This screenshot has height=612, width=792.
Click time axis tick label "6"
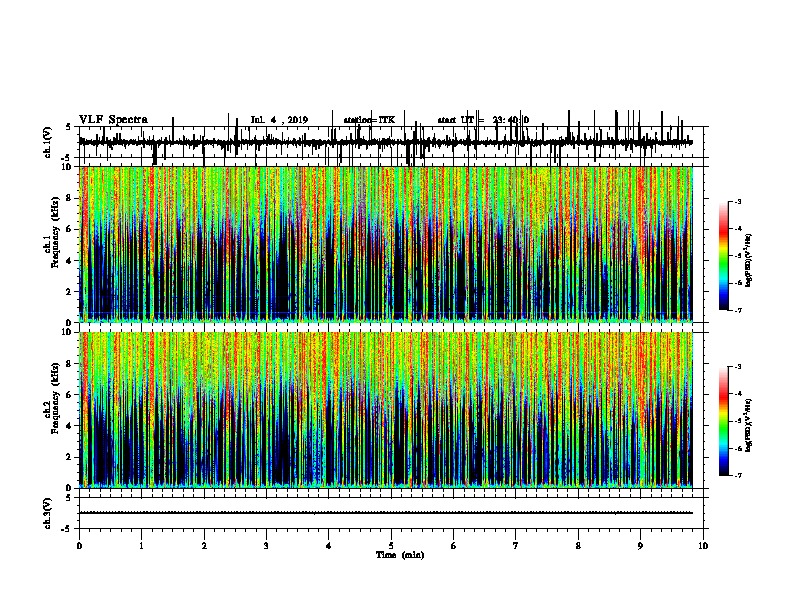click(x=454, y=546)
